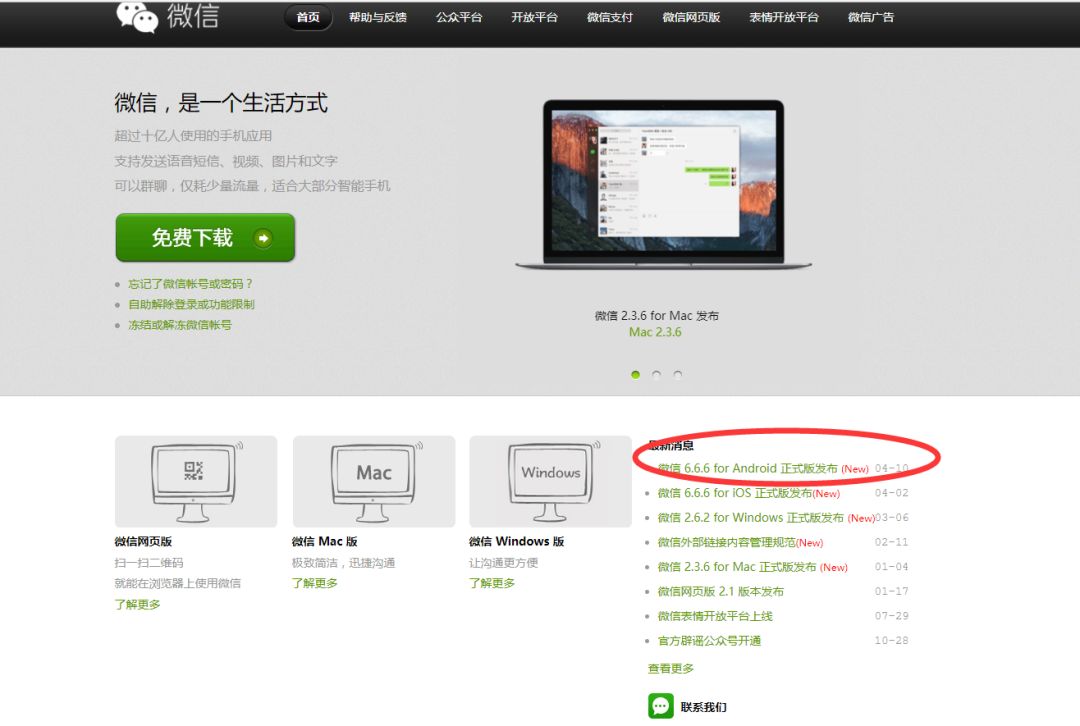Image resolution: width=1080 pixels, height=726 pixels.
Task: Click the 微信 Mac 版 heading
Action: (x=324, y=541)
